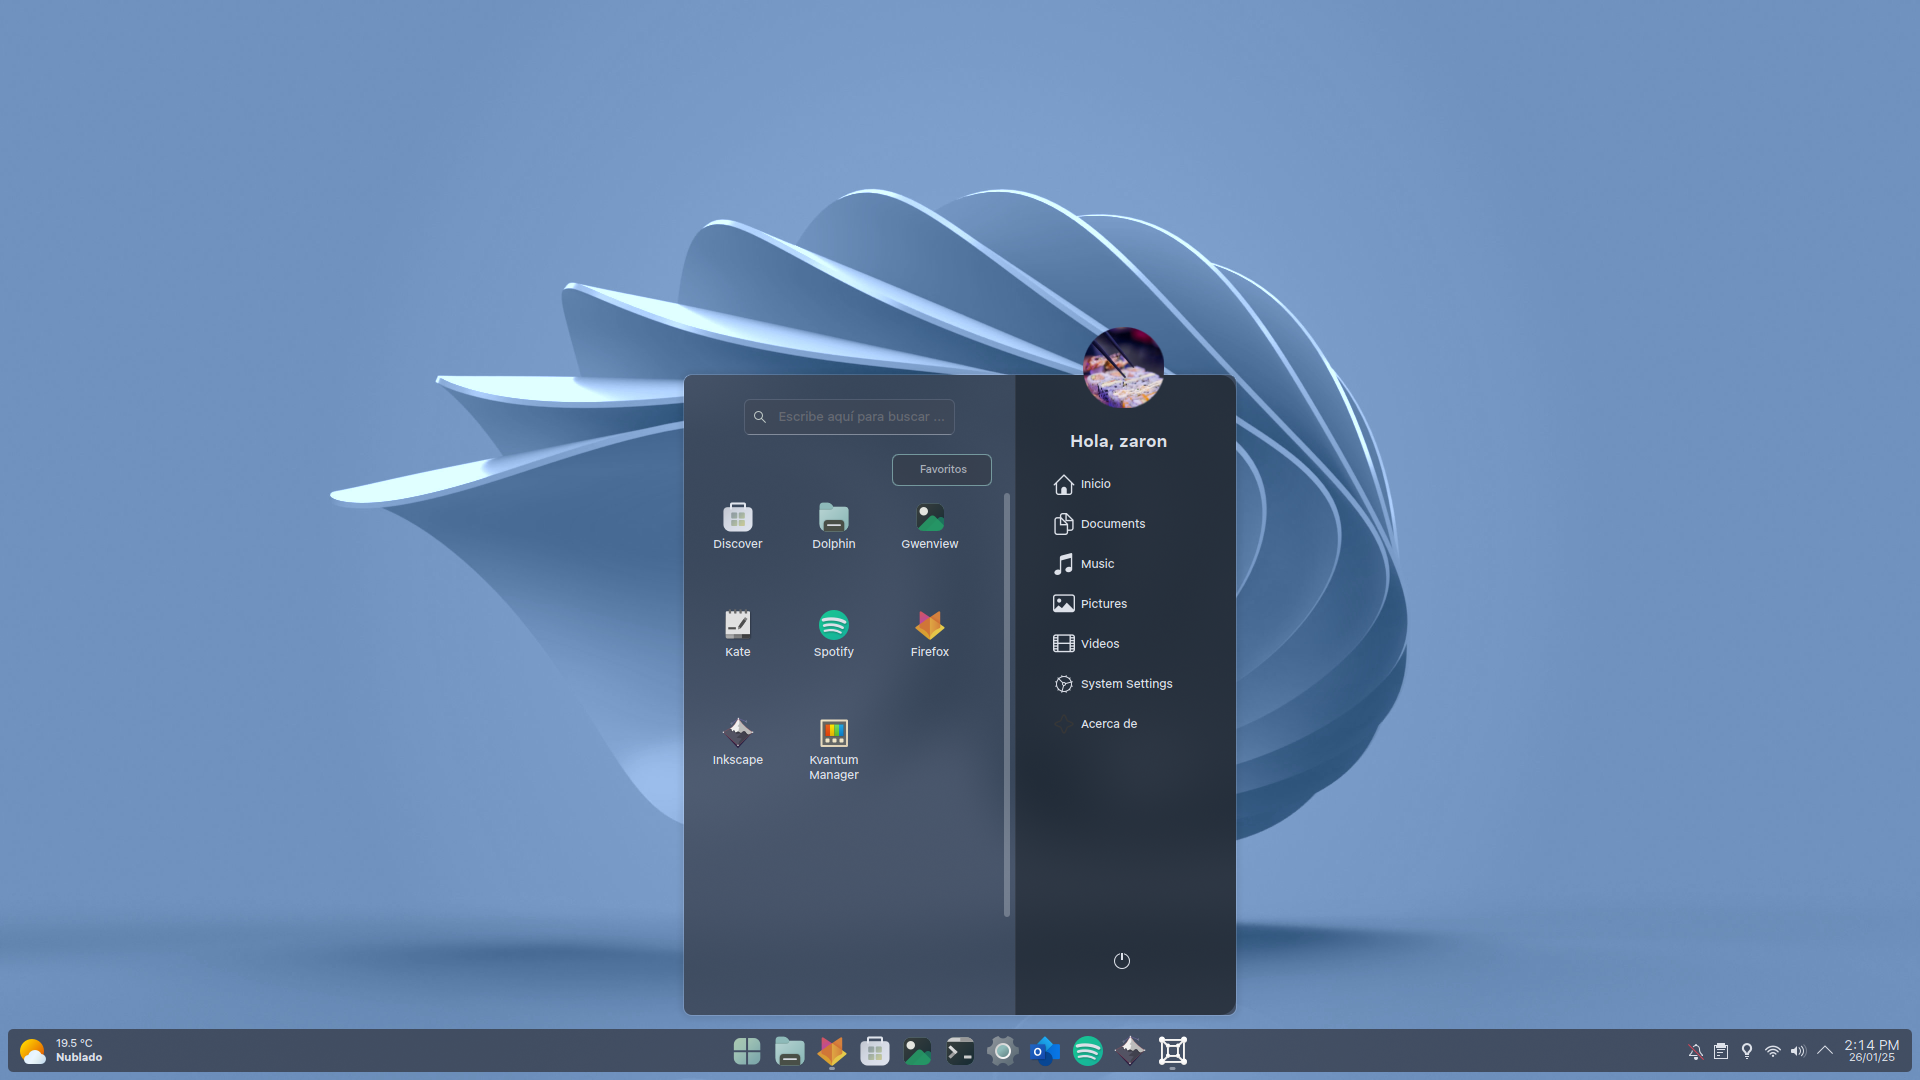Open Gwenview from the taskbar
Screen dimensions: 1920x1080
pos(918,1051)
